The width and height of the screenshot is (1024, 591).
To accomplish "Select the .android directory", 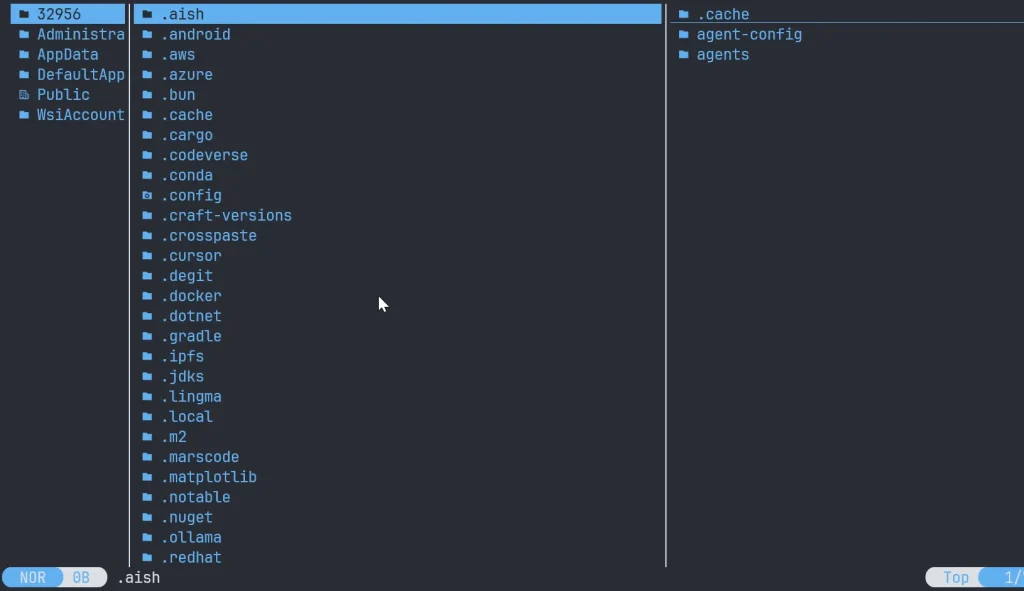I will point(196,35).
